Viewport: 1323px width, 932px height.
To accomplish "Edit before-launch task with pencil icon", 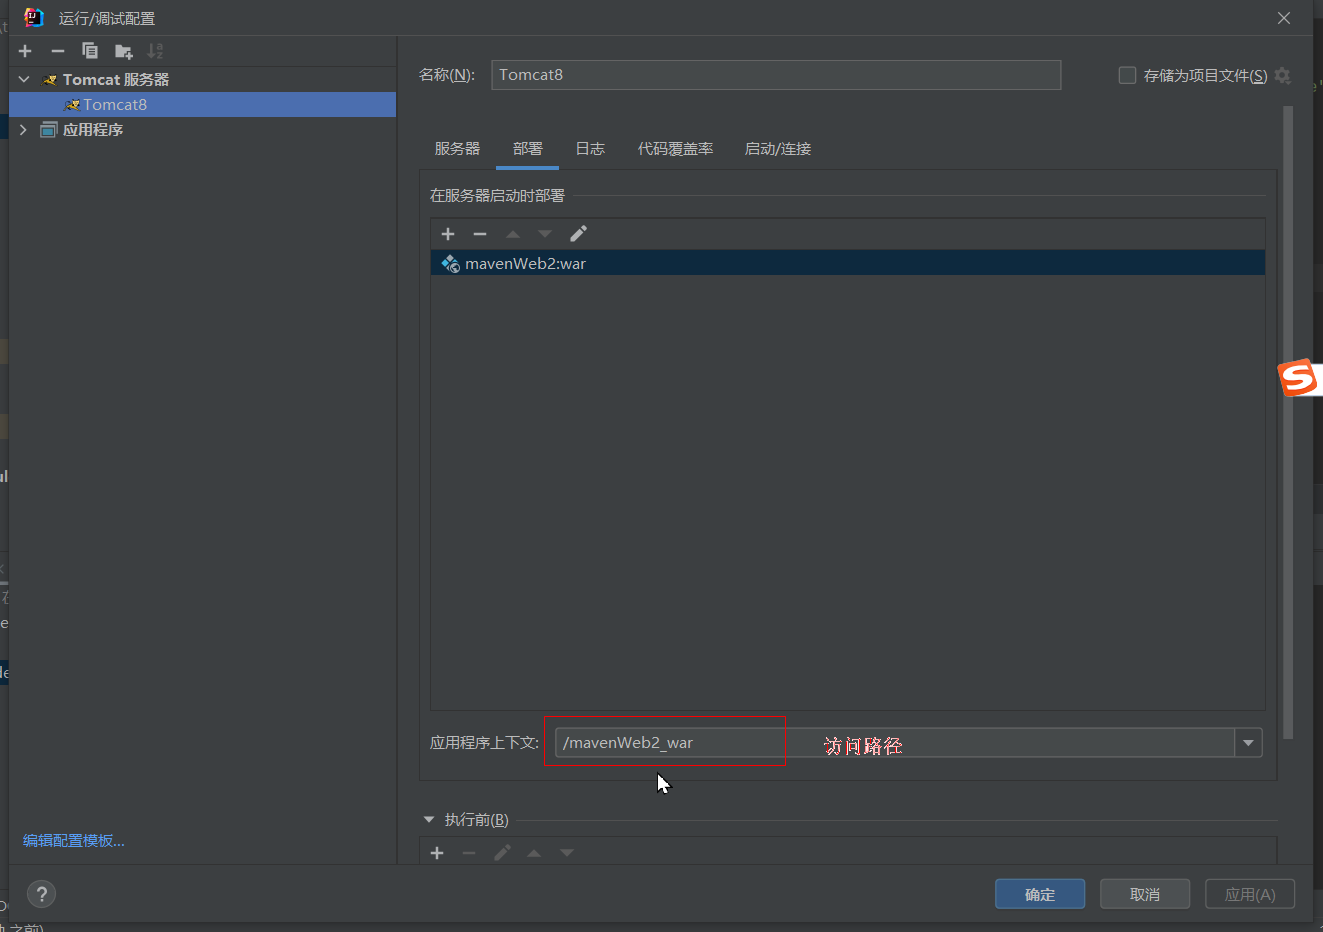I will pyautogui.click(x=502, y=853).
